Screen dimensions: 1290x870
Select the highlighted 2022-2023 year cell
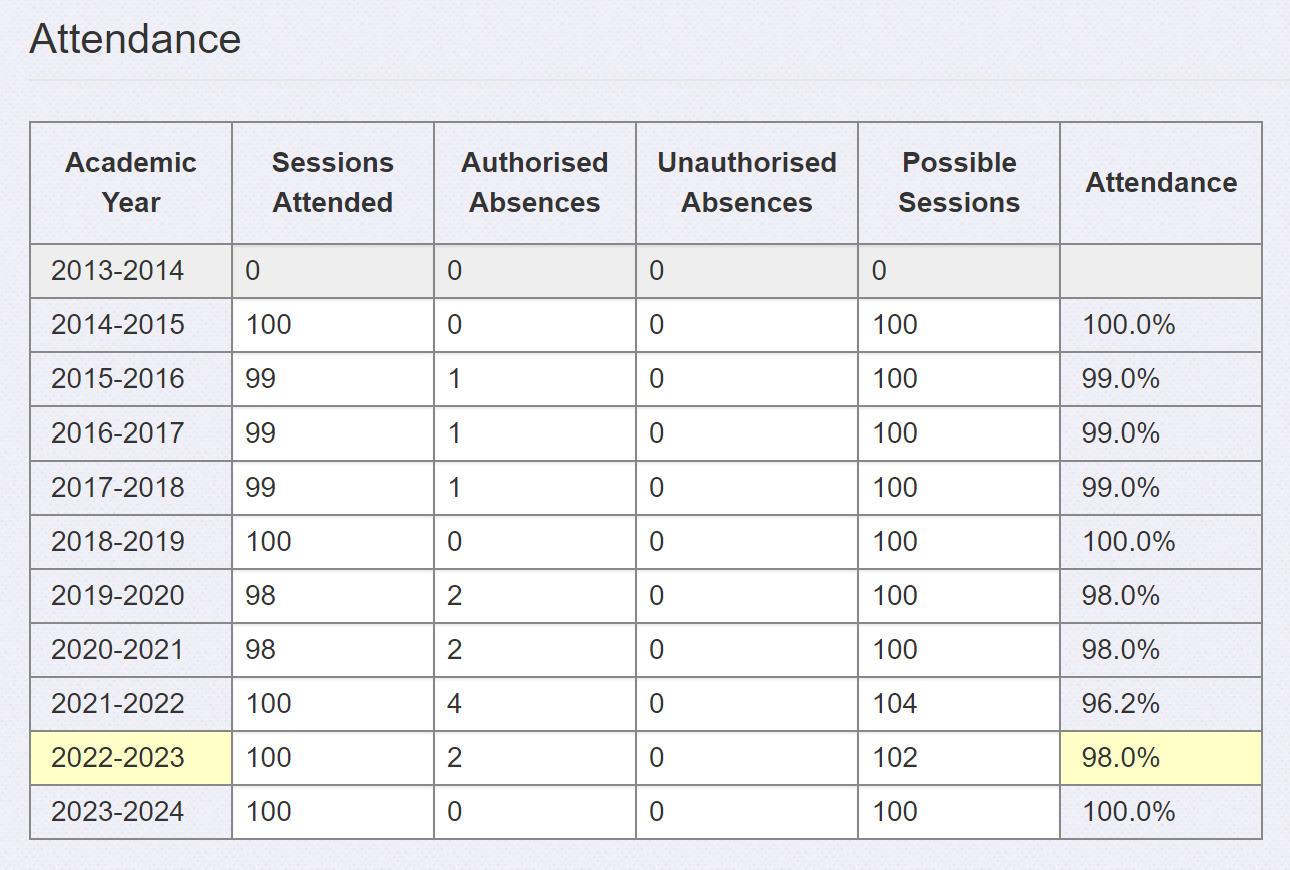[x=131, y=758]
